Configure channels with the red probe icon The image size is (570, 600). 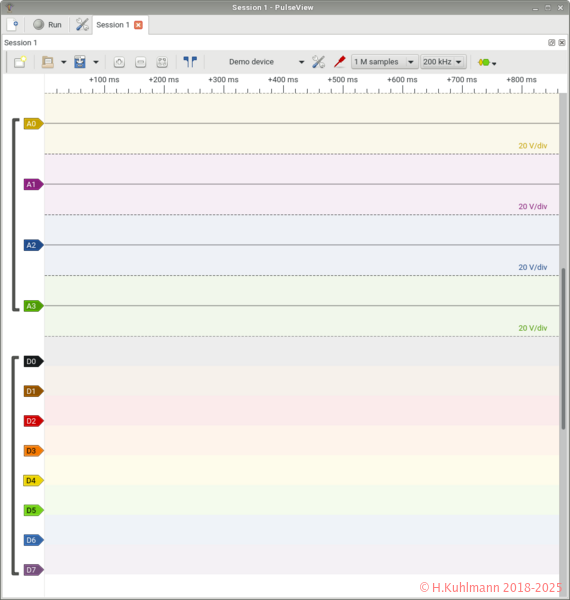[x=339, y=62]
